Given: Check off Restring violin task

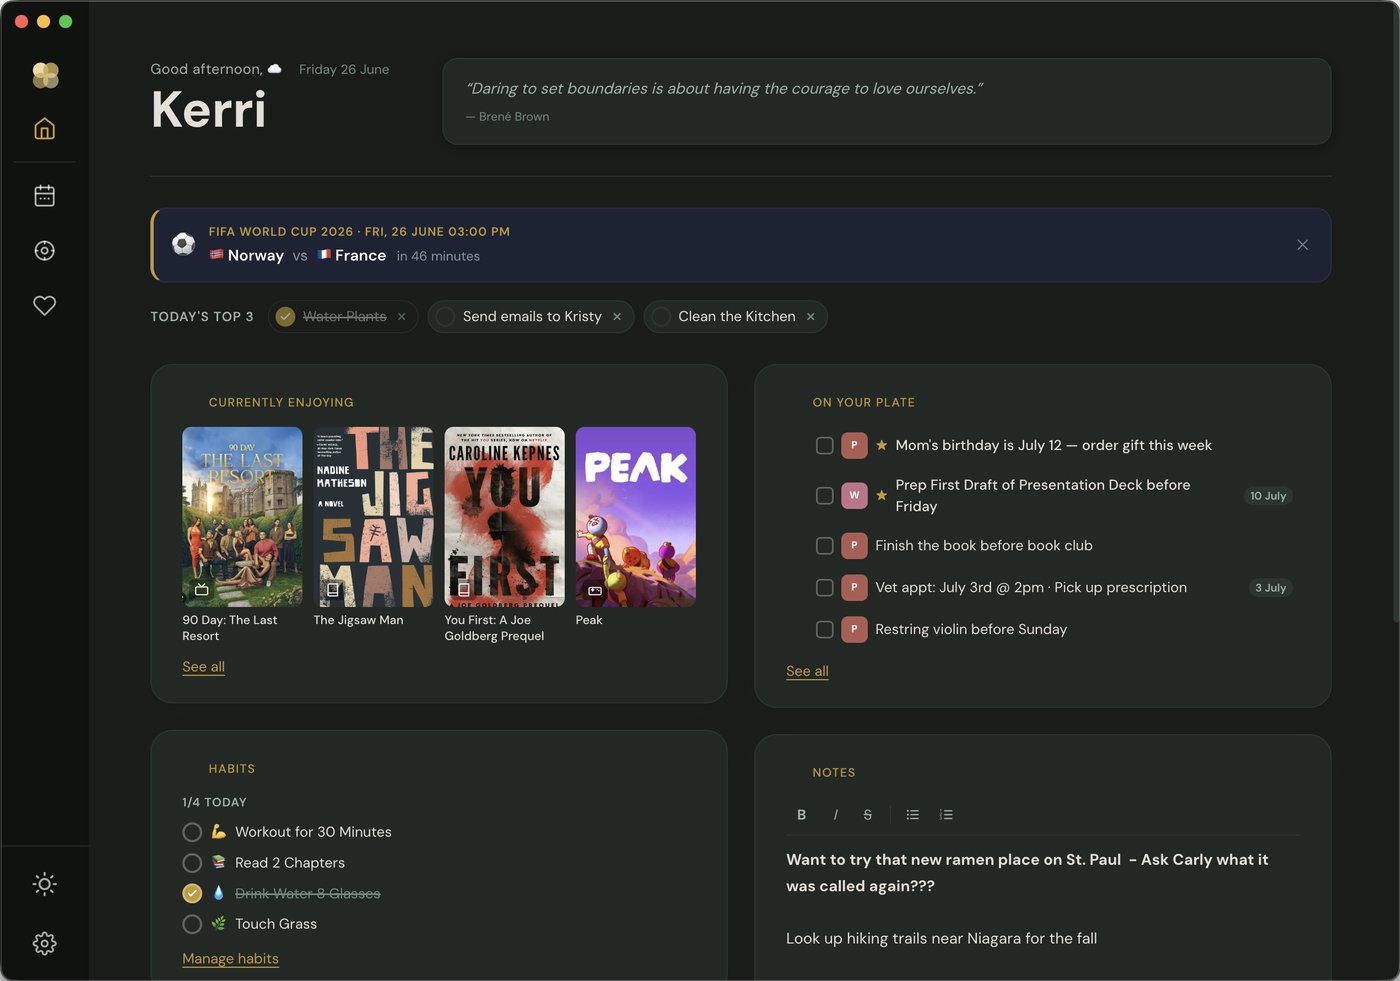Looking at the screenshot, I should (824, 630).
